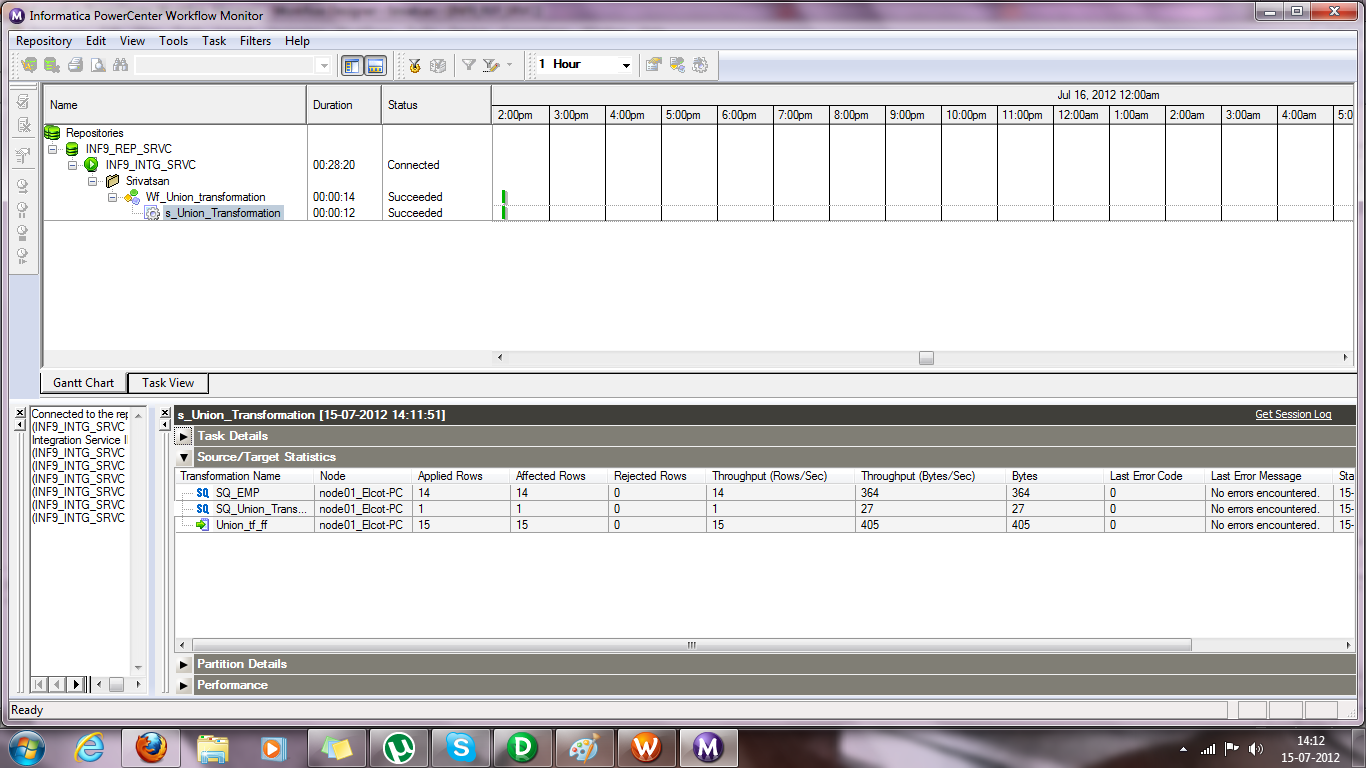This screenshot has width=1366, height=768.
Task: Click the Print icon in the toolbar
Action: click(74, 64)
